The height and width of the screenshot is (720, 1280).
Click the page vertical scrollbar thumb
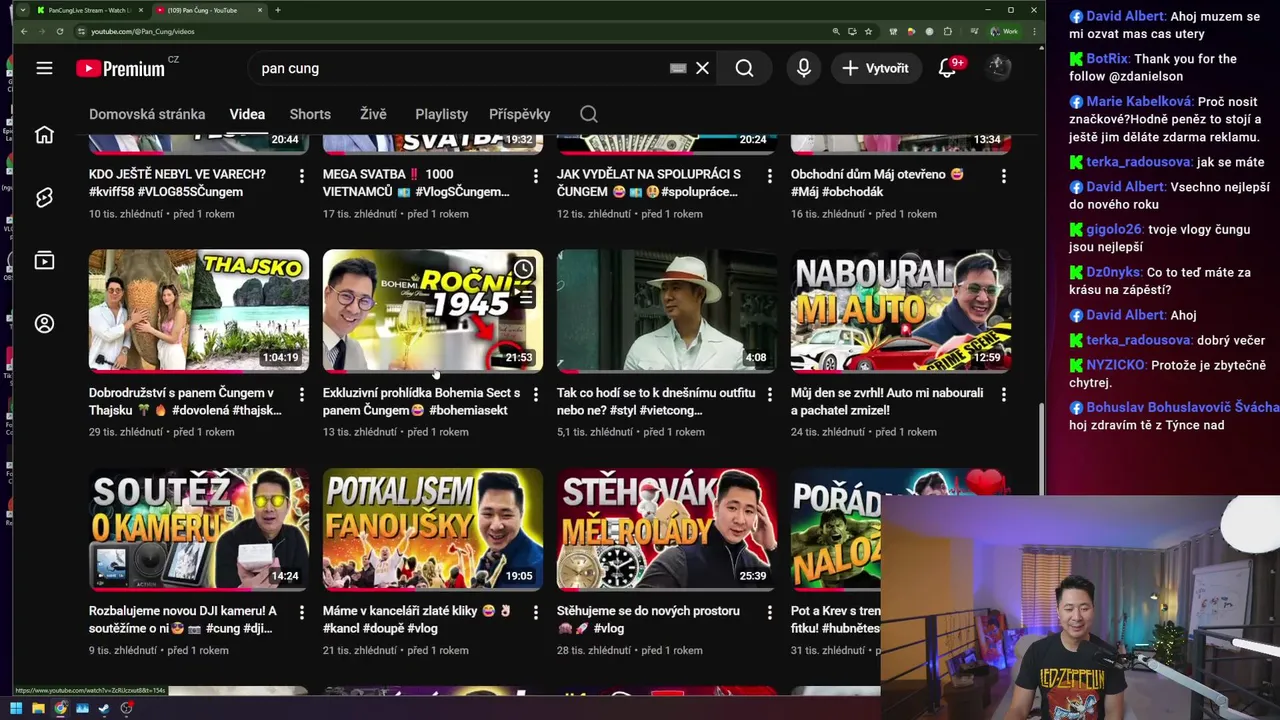click(1040, 448)
